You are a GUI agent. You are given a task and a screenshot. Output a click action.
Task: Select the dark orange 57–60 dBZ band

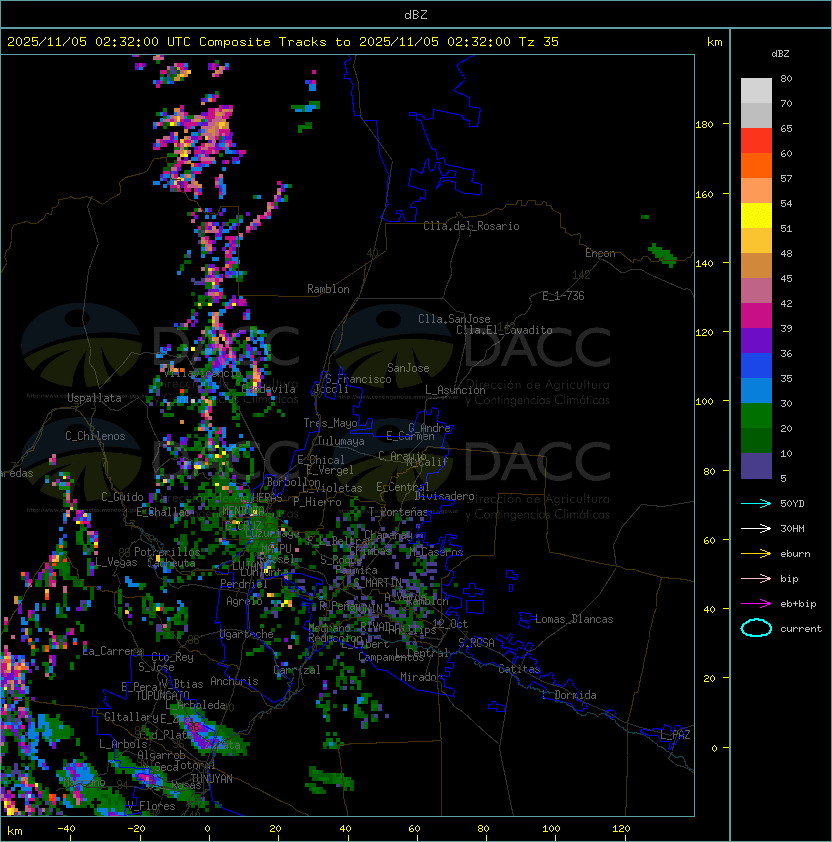[756, 166]
